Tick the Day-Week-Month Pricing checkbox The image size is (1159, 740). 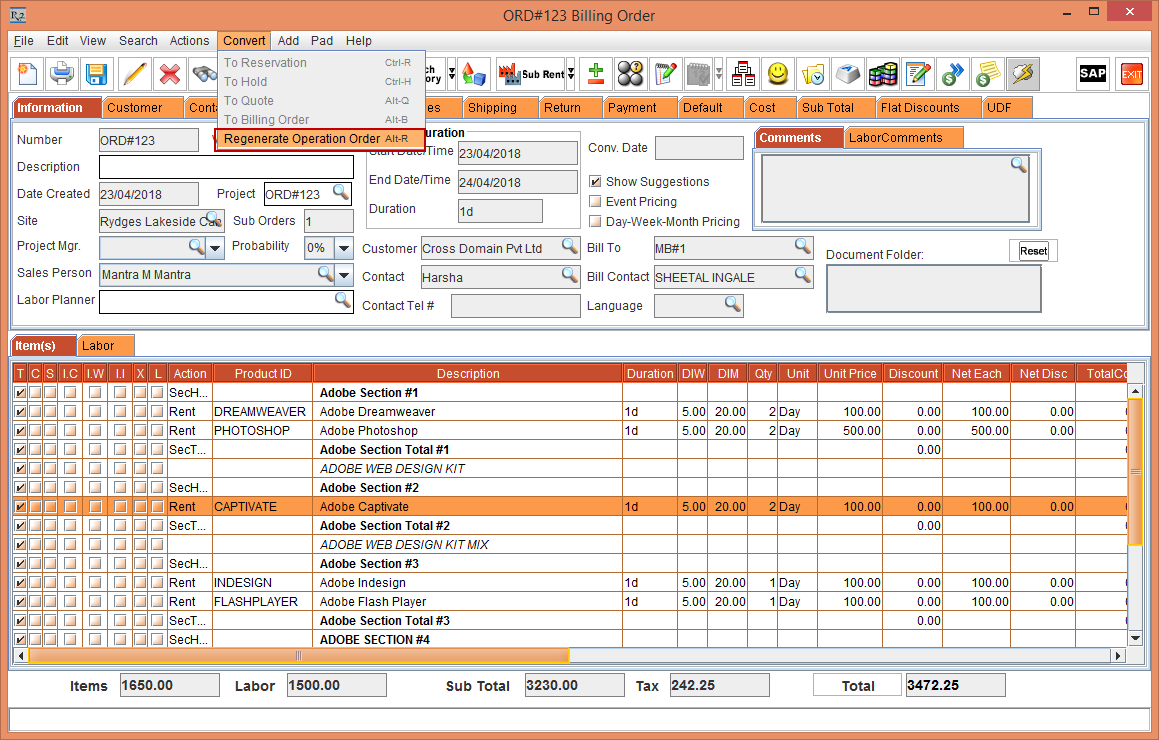click(x=595, y=222)
